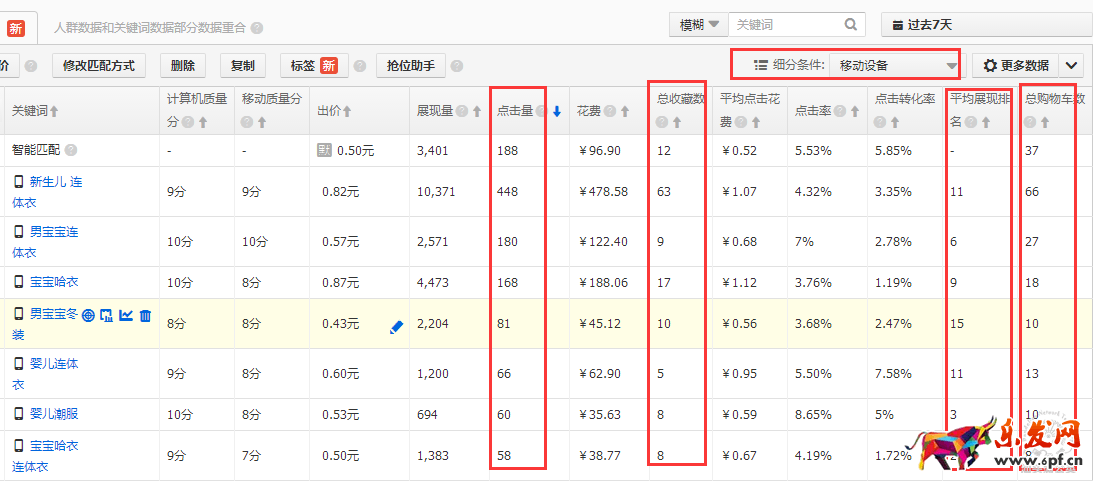
Task: Open 模糊 match type dropdown
Action: tap(698, 25)
